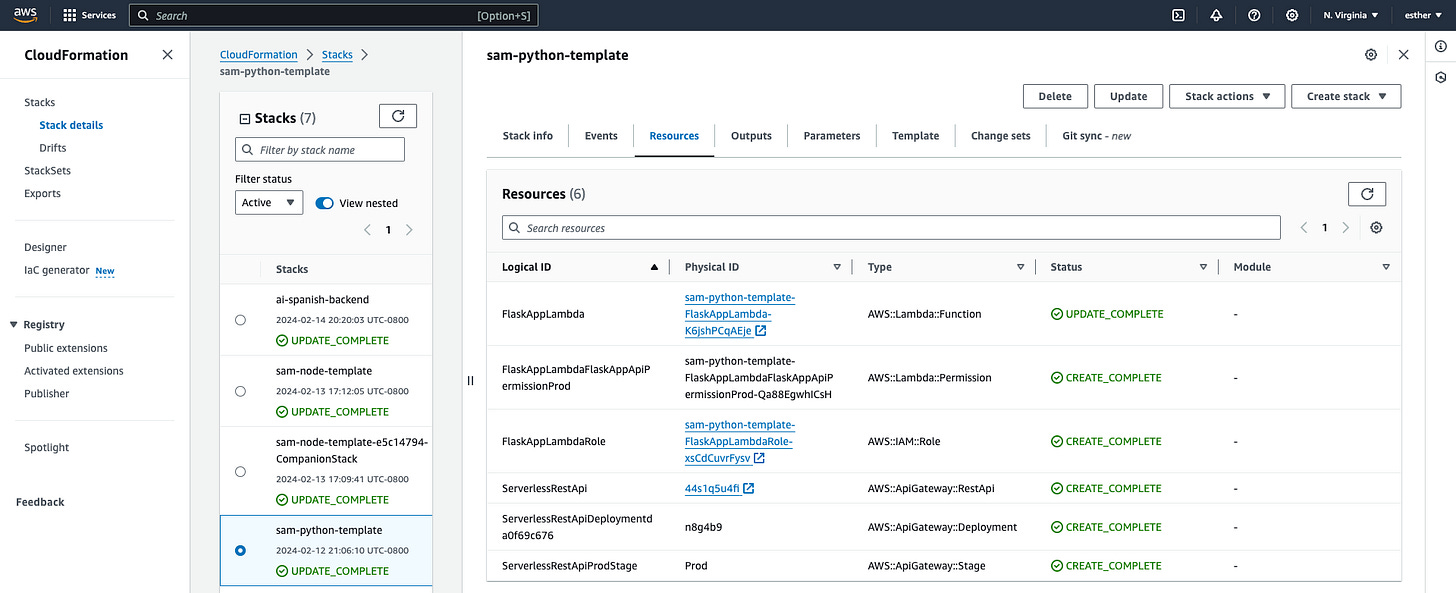Screen dimensions: 1456x593
Task: Open the notifications bell
Action: (x=1216, y=15)
